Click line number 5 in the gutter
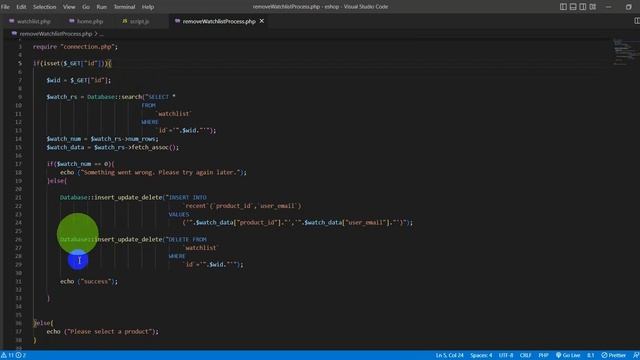The width and height of the screenshot is (640, 360). tap(20, 63)
